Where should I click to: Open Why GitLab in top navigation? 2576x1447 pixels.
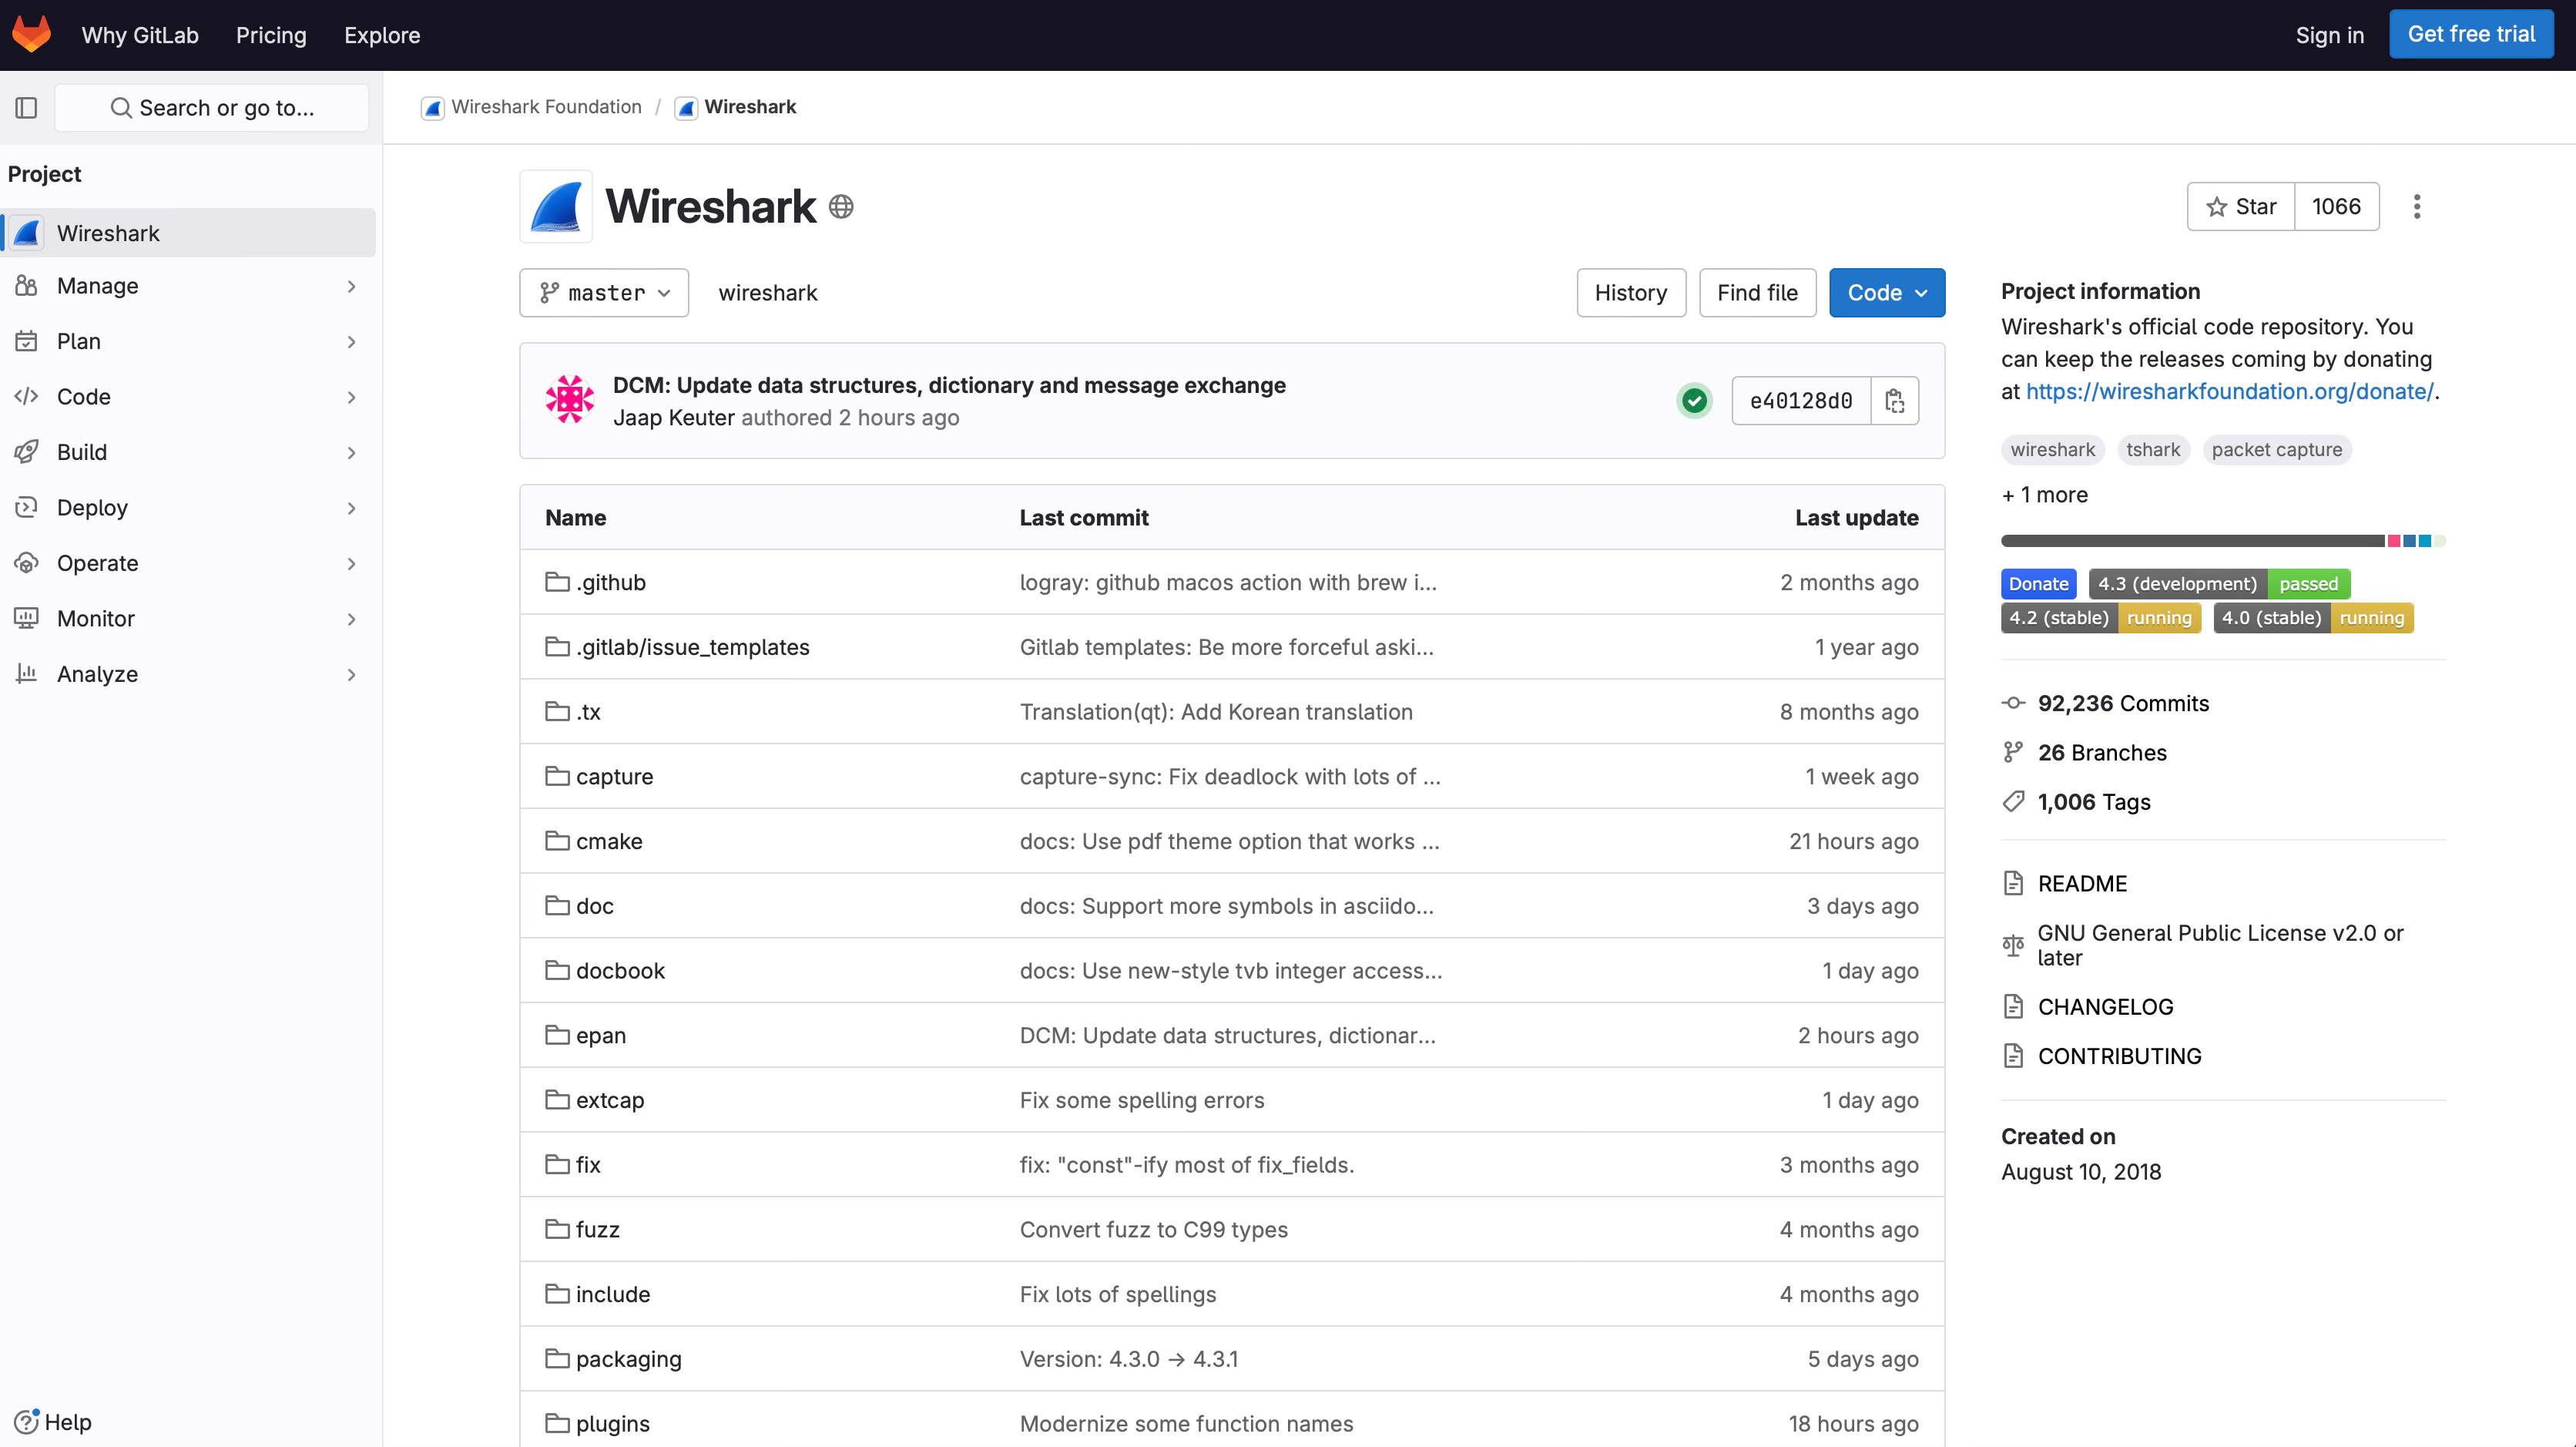[x=140, y=35]
